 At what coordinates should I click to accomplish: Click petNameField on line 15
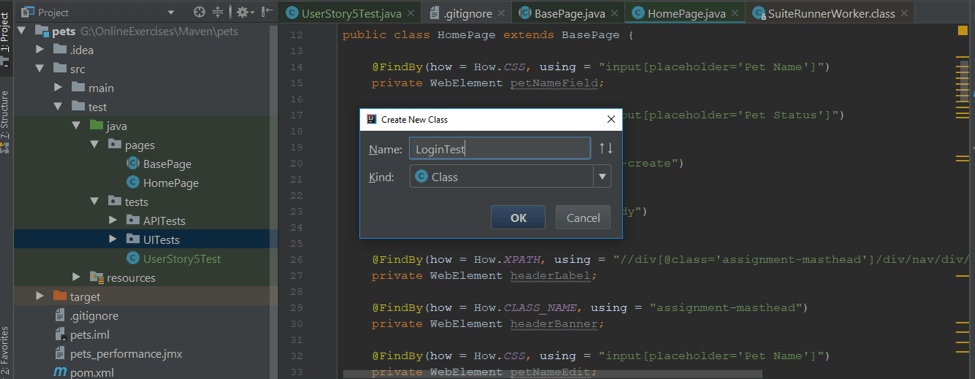click(x=554, y=83)
